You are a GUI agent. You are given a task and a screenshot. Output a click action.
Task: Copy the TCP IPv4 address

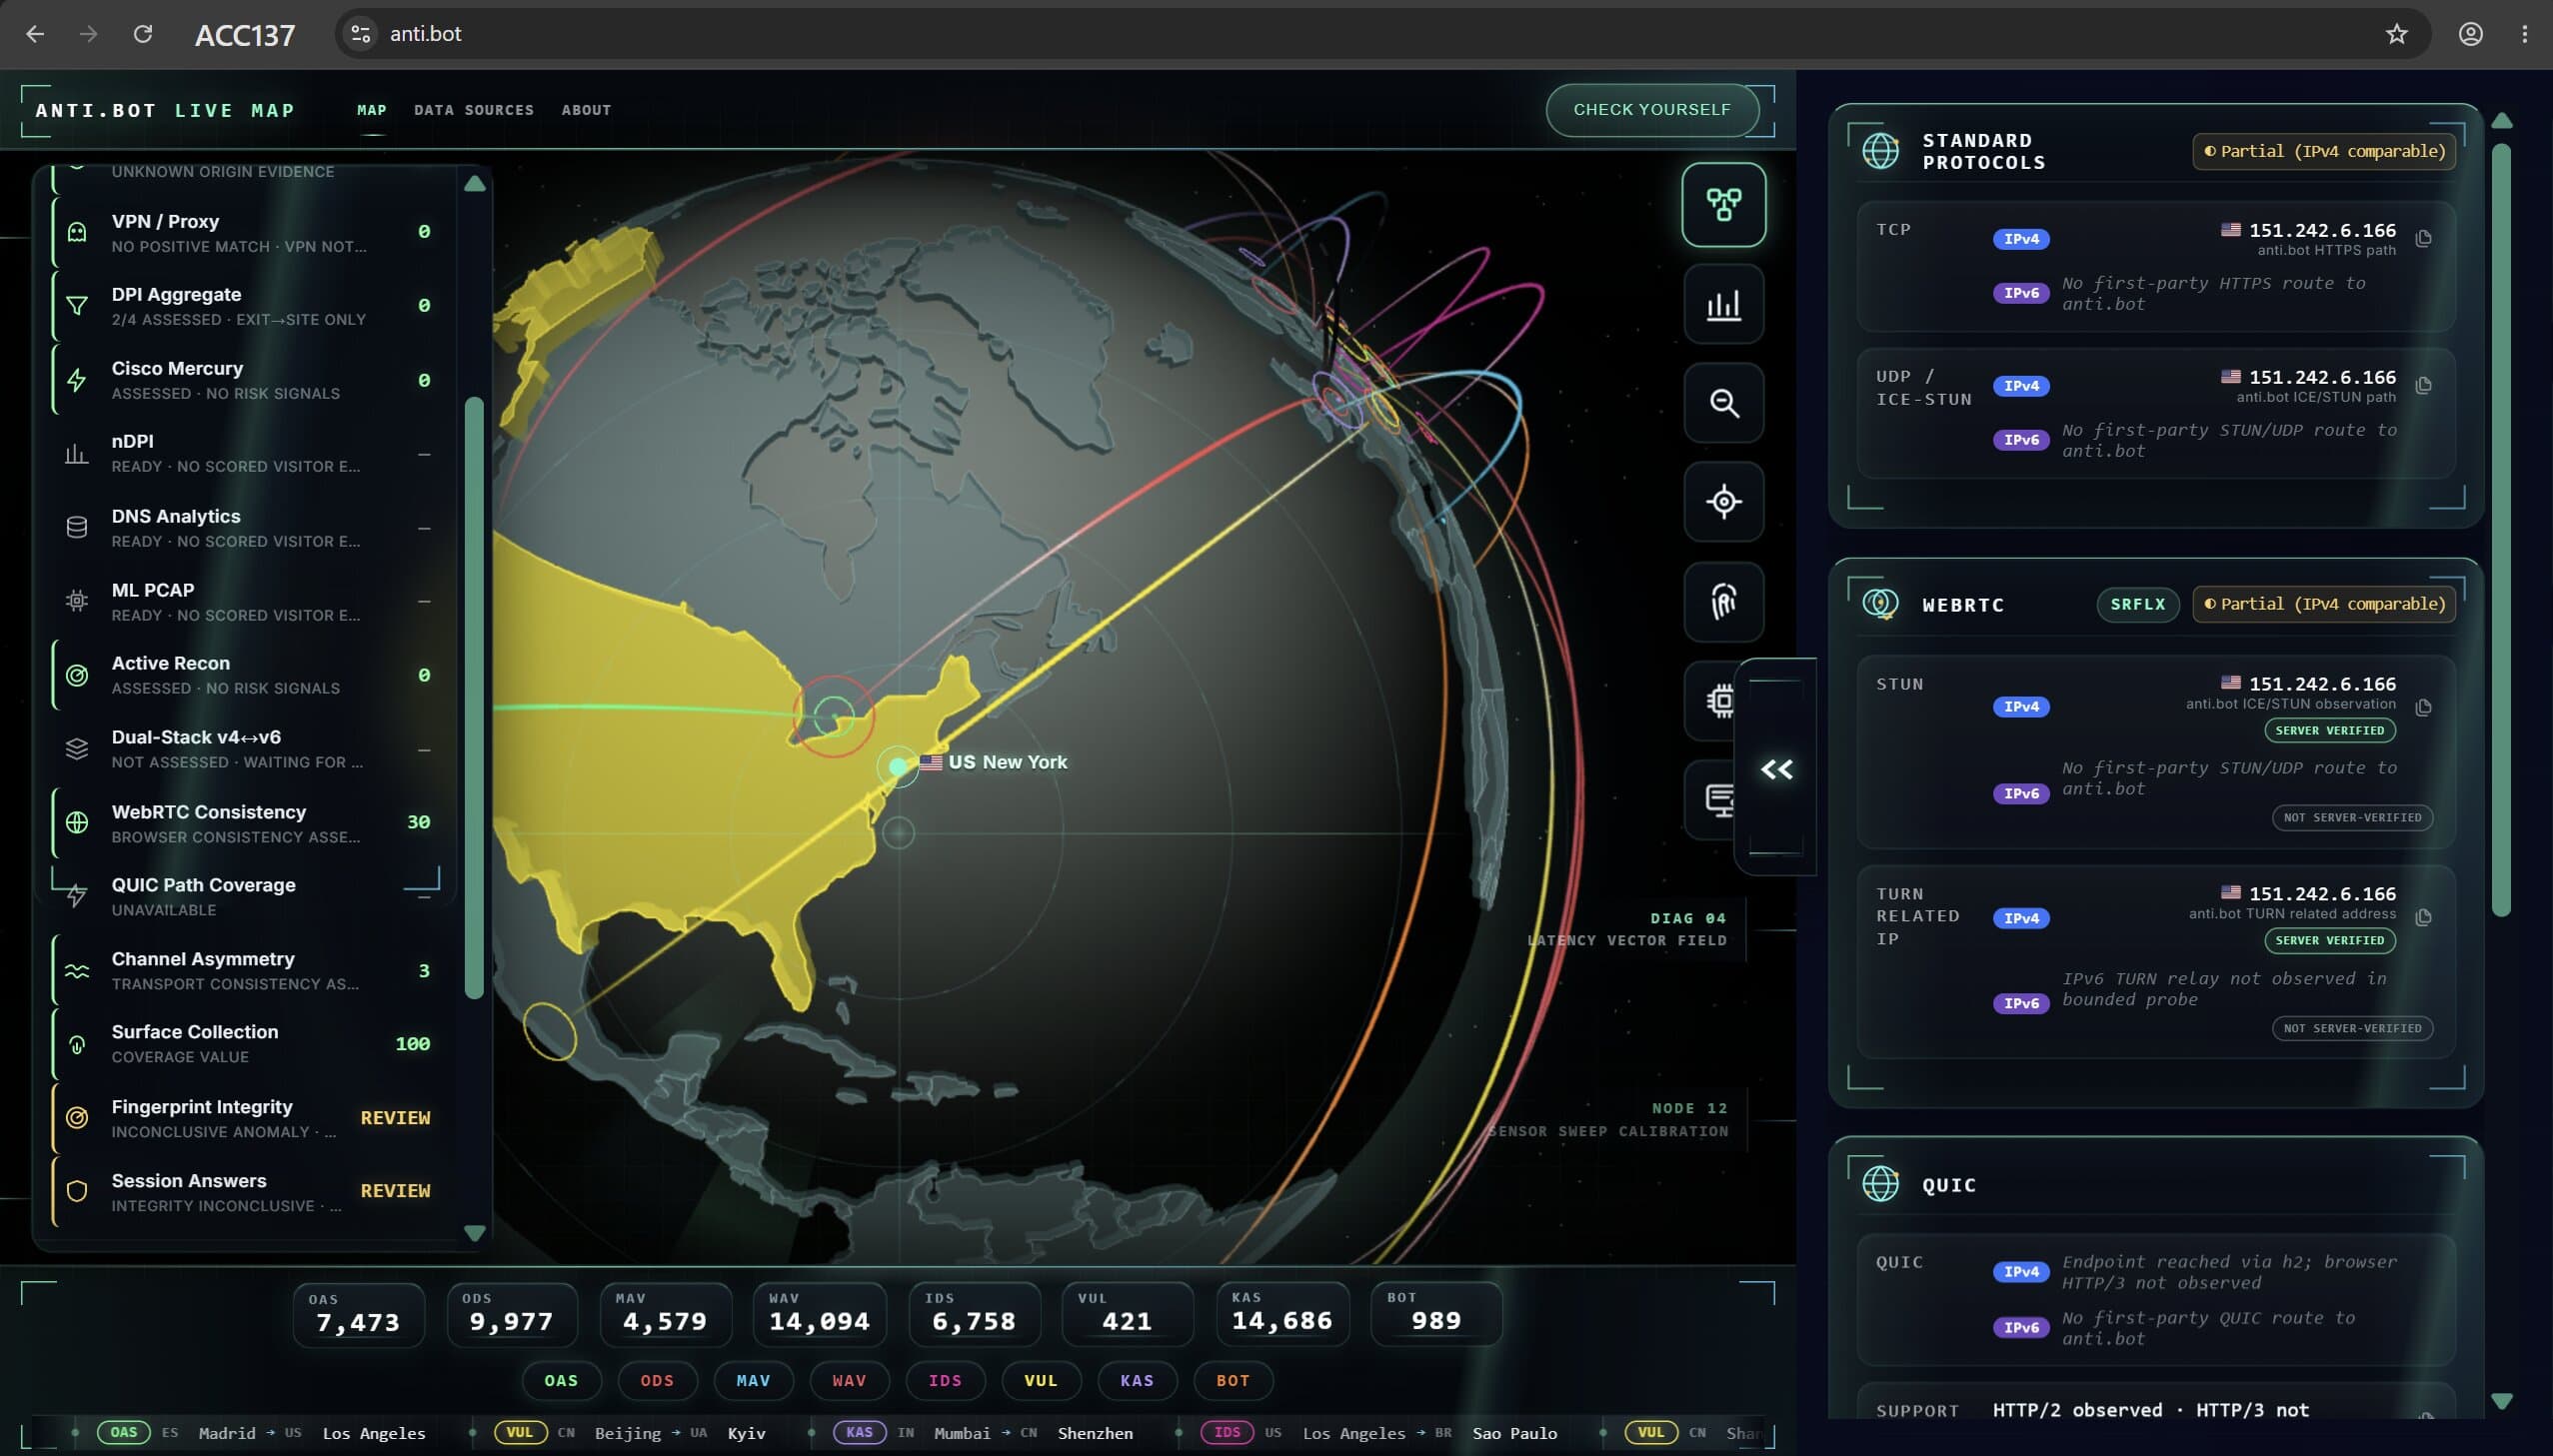[x=2424, y=238]
